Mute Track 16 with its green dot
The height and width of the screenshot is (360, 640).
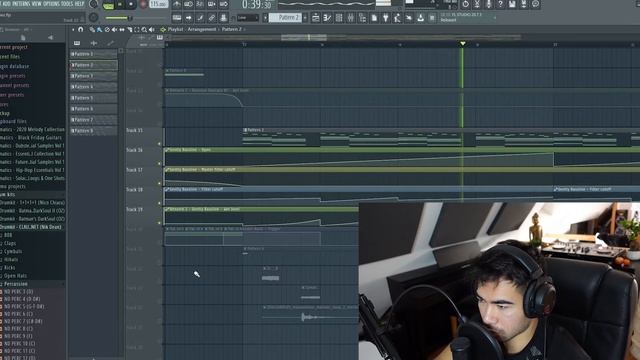[159, 163]
